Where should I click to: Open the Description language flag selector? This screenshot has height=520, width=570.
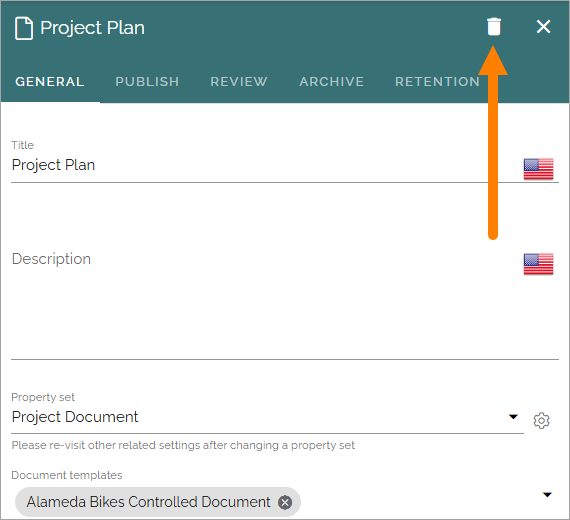pyautogui.click(x=538, y=264)
